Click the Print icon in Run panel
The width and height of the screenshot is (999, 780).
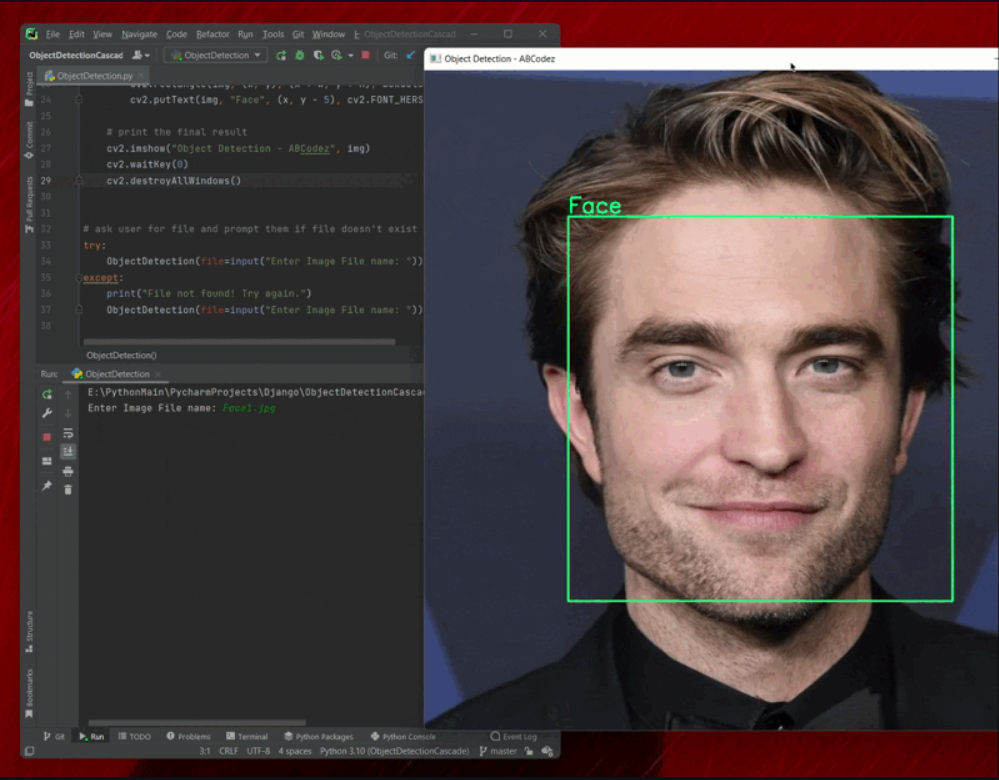coord(68,471)
